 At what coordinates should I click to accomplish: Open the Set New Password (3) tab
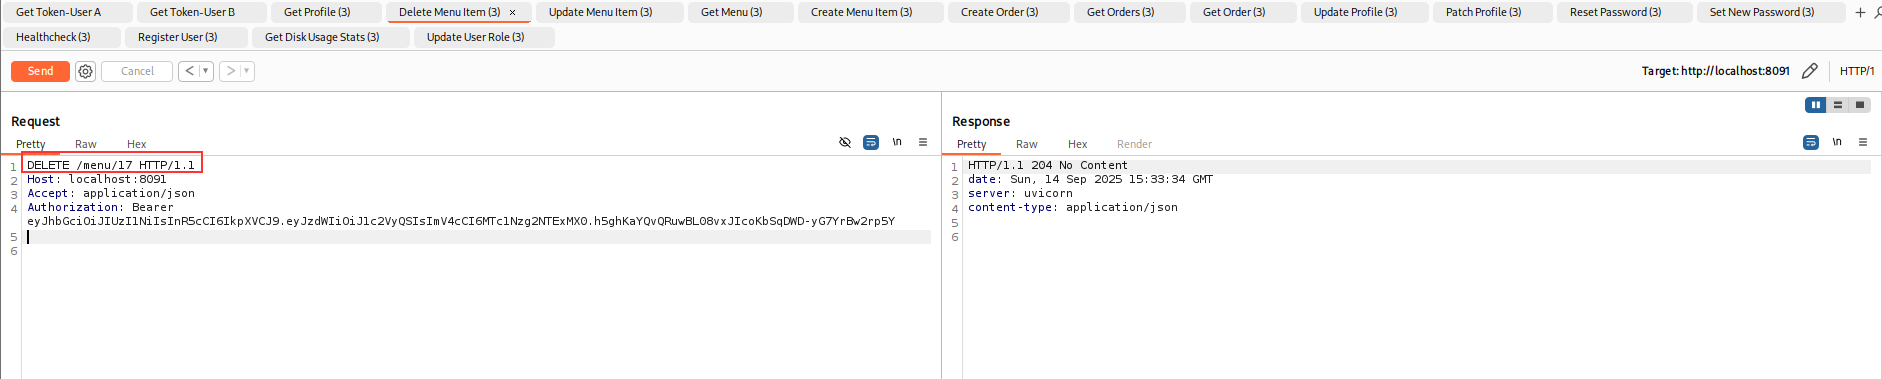point(1770,12)
